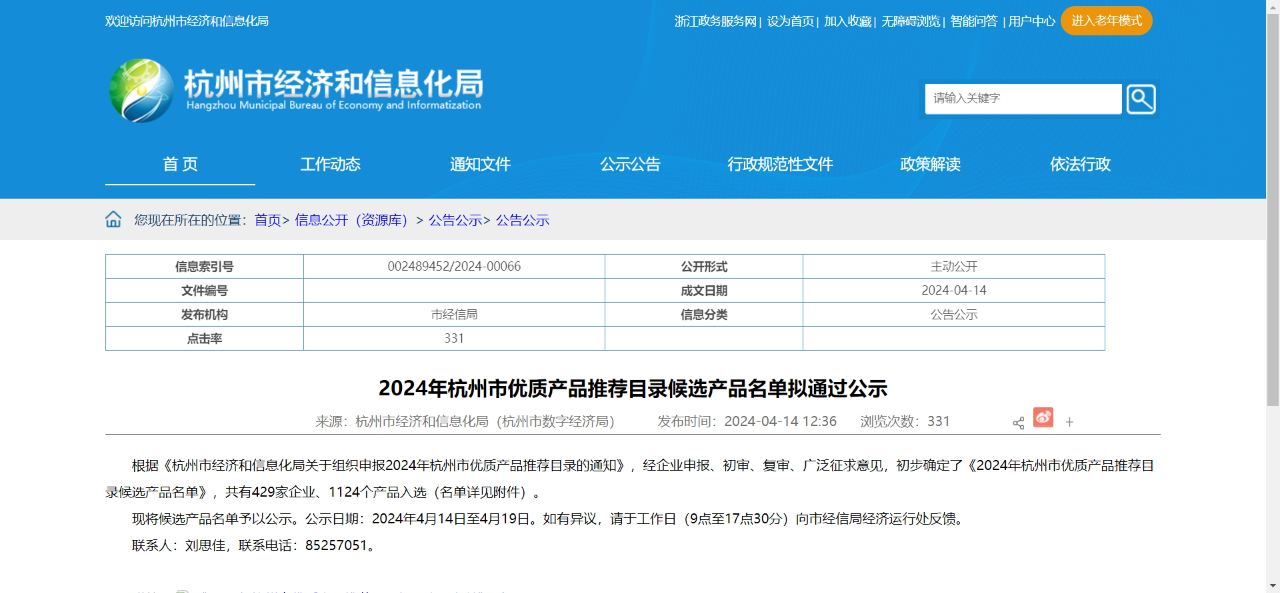The image size is (1280, 593).
Task: Click 进入老年模式 orange button
Action: 1106,21
